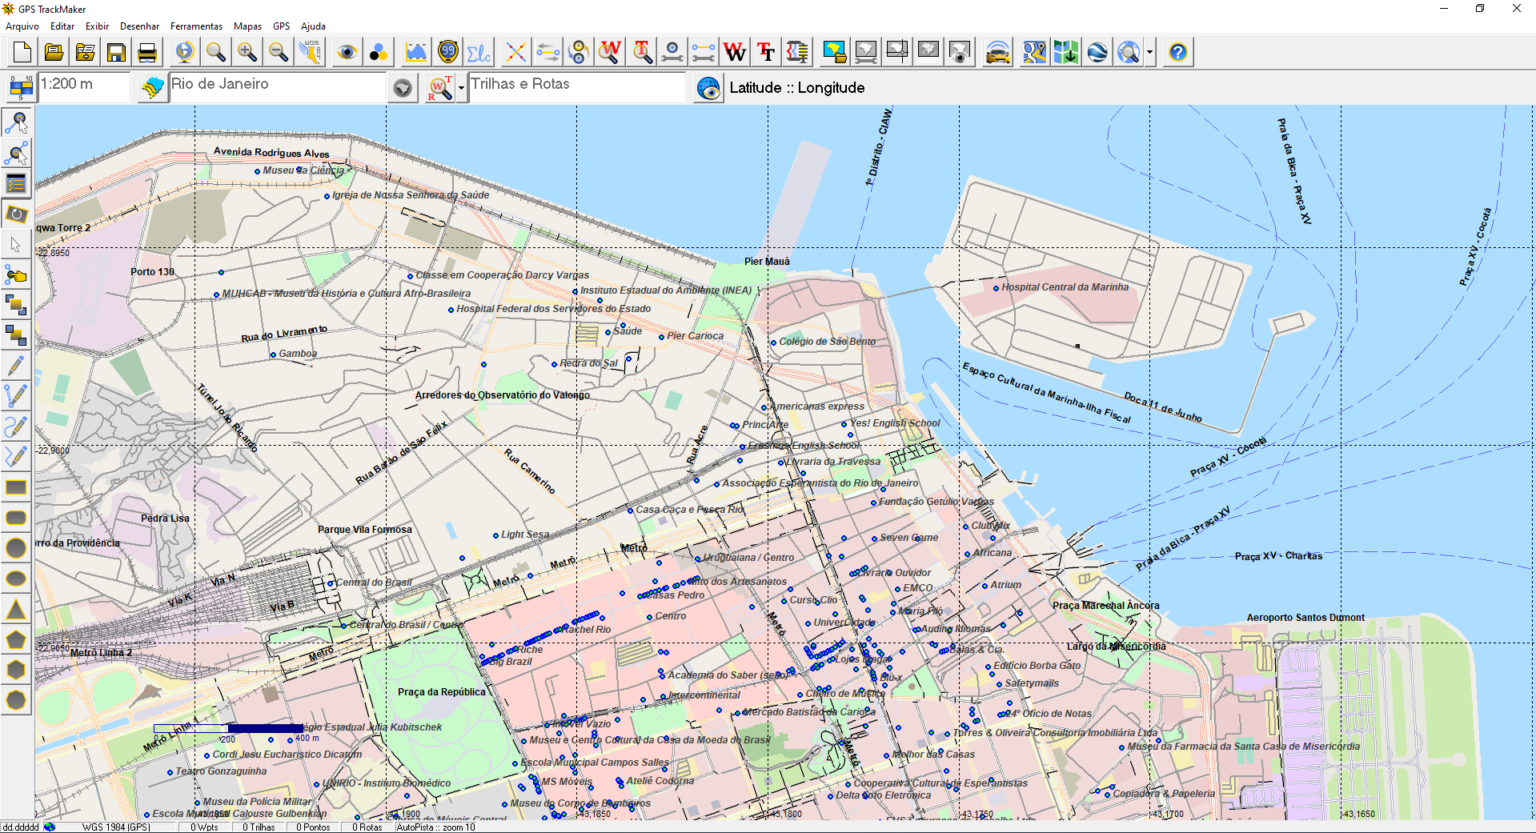Select the hand pan tool

(16, 275)
